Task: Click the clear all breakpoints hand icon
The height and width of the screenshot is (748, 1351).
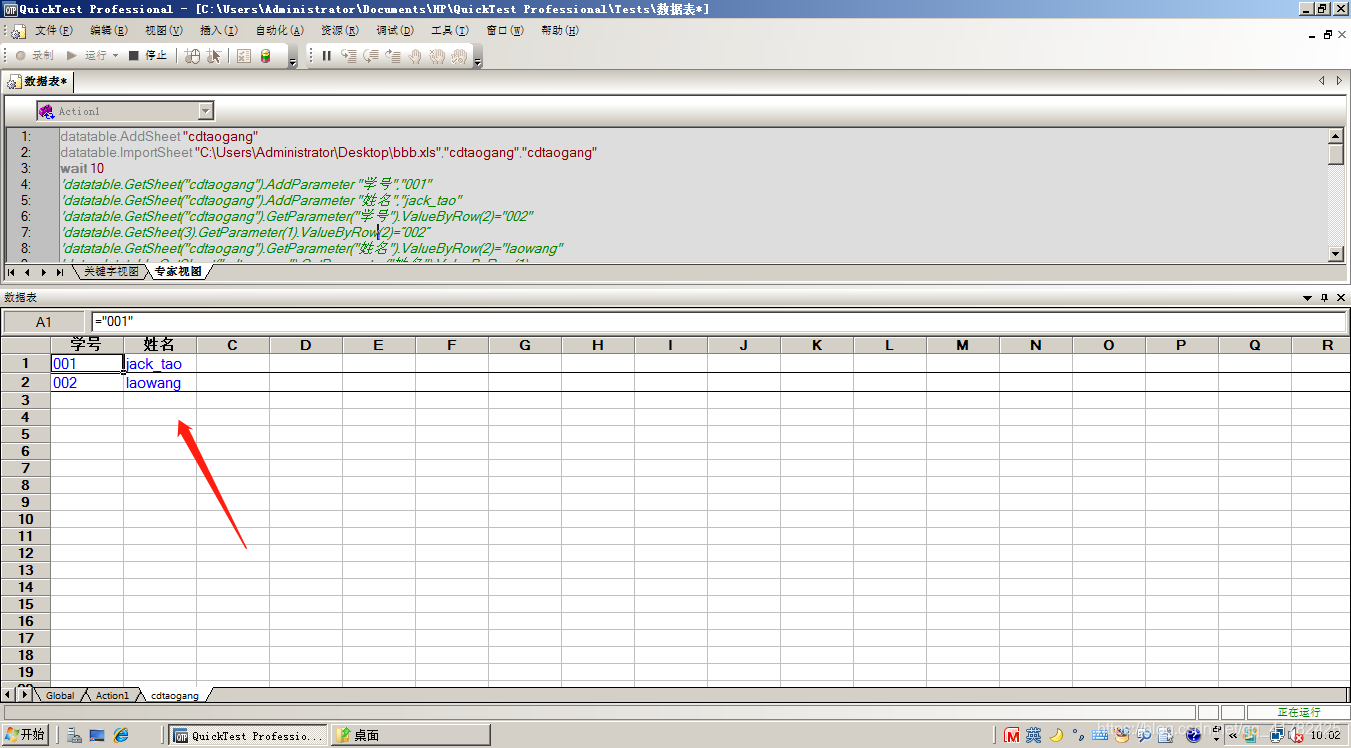Action: click(x=459, y=56)
